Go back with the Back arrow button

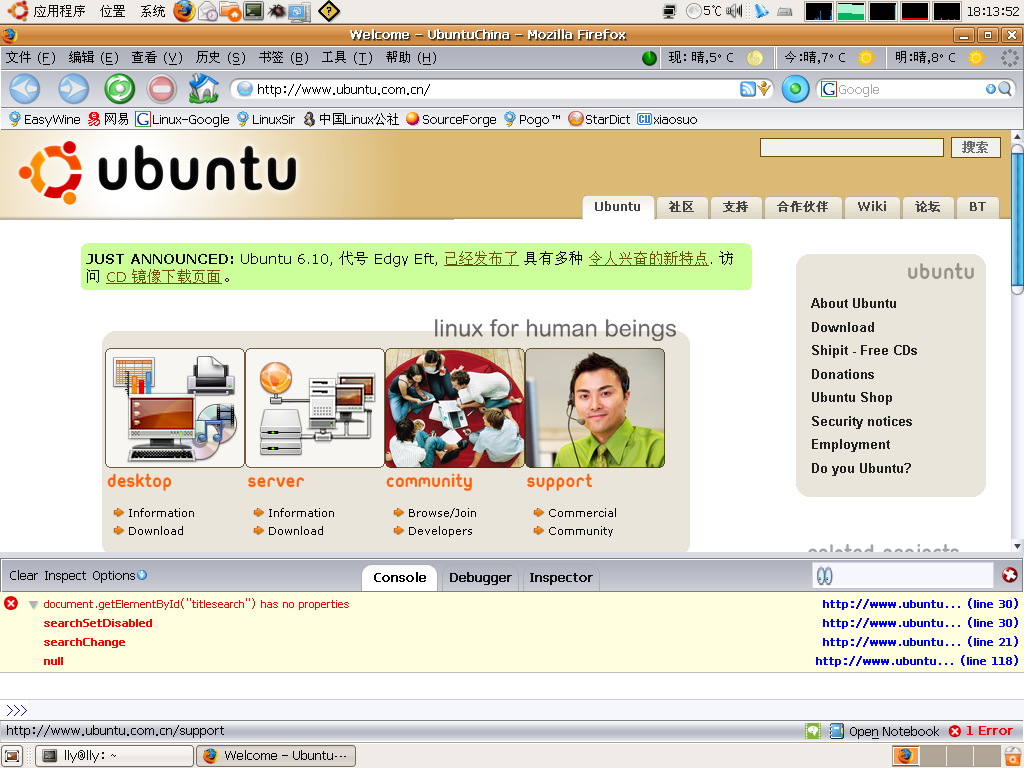click(25, 89)
